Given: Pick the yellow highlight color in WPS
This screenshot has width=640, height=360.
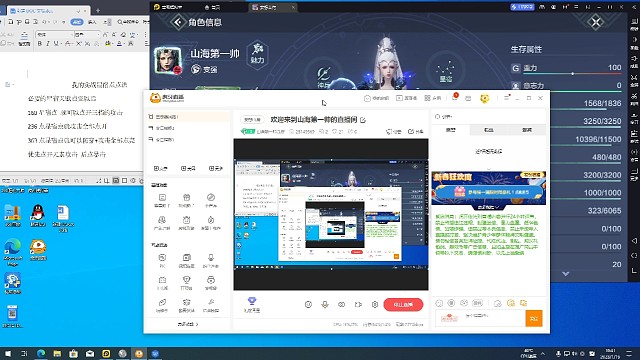Looking at the screenshot, I should (108, 43).
